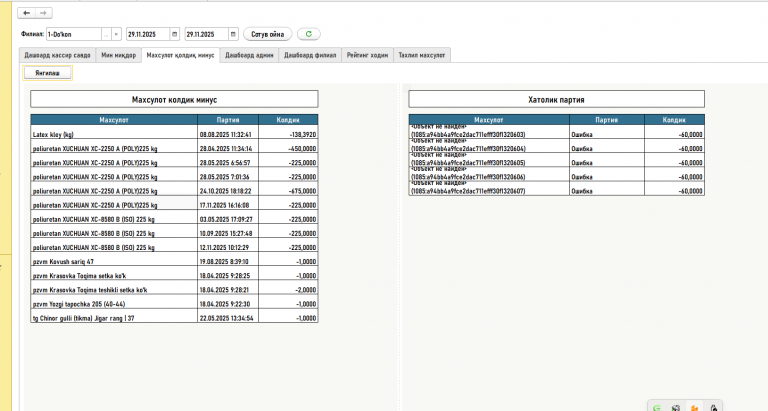
Task: Select the balance value -450,0000
Action: pos(288,146)
